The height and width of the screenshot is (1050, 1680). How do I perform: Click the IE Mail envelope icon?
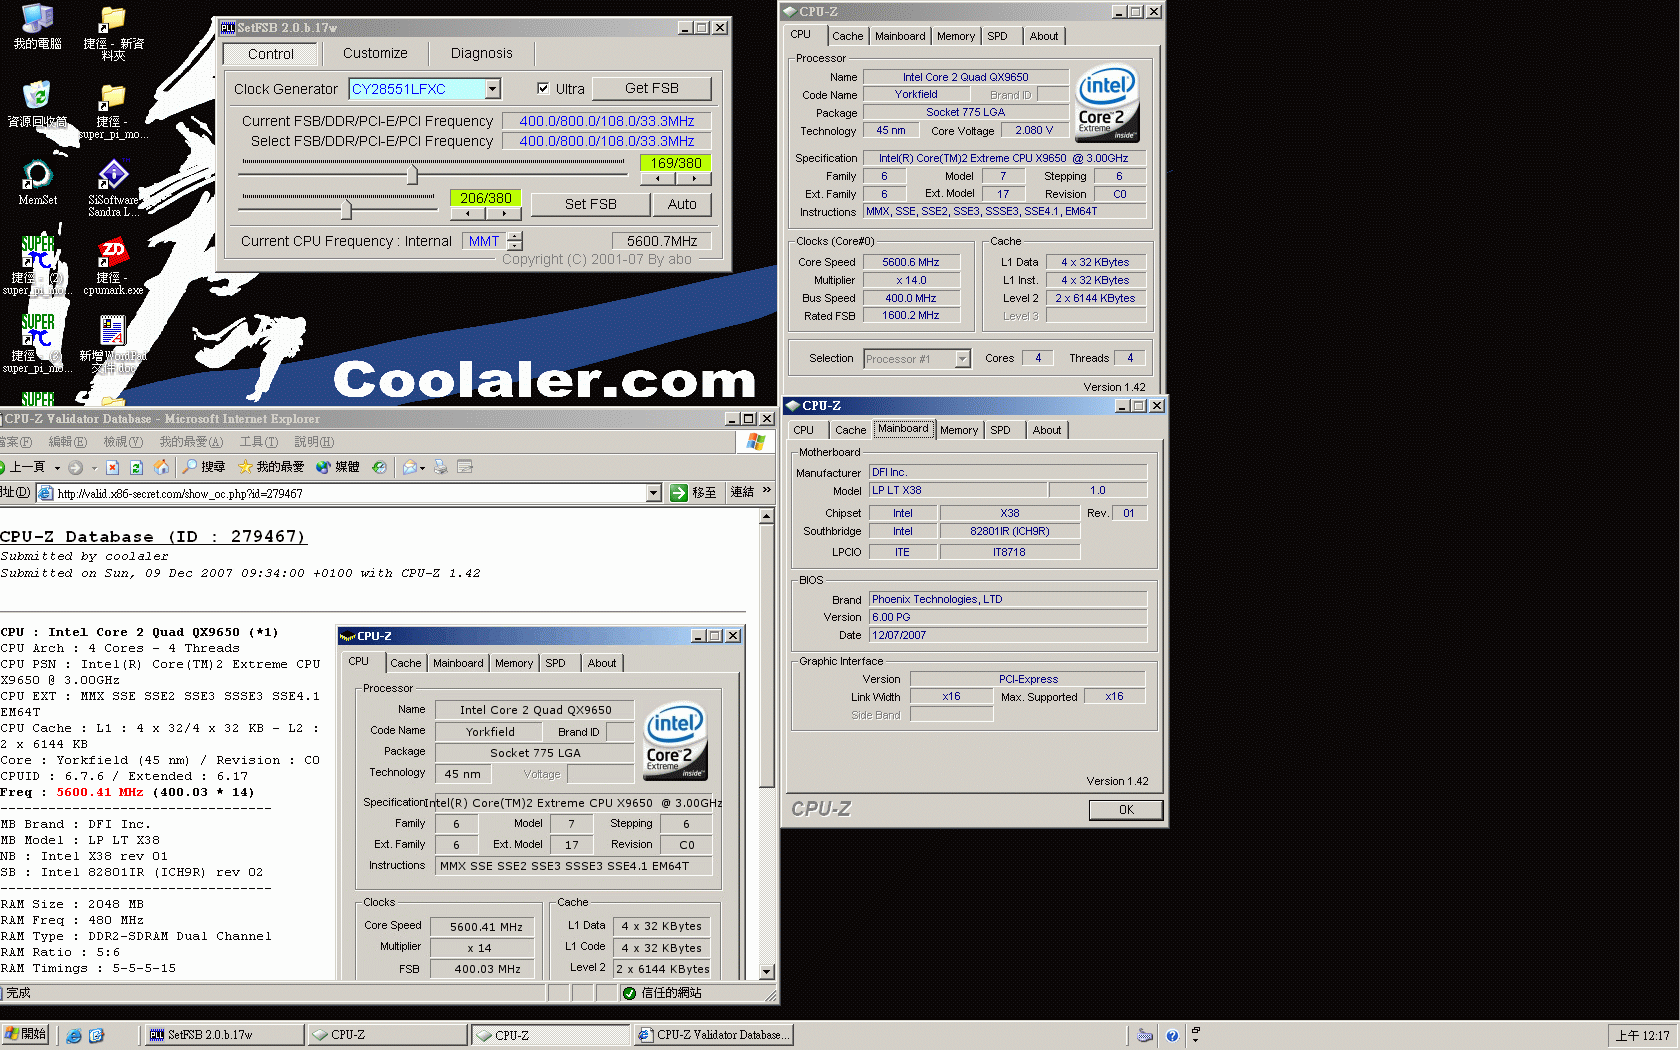409,467
